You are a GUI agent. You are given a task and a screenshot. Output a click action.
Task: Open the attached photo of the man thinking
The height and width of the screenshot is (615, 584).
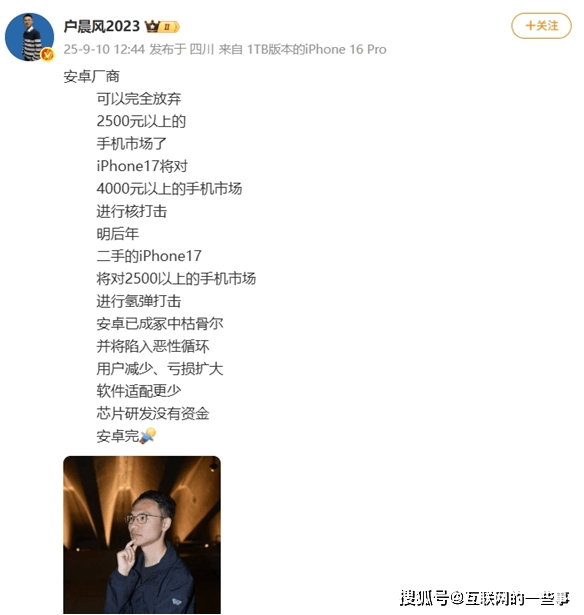142,535
